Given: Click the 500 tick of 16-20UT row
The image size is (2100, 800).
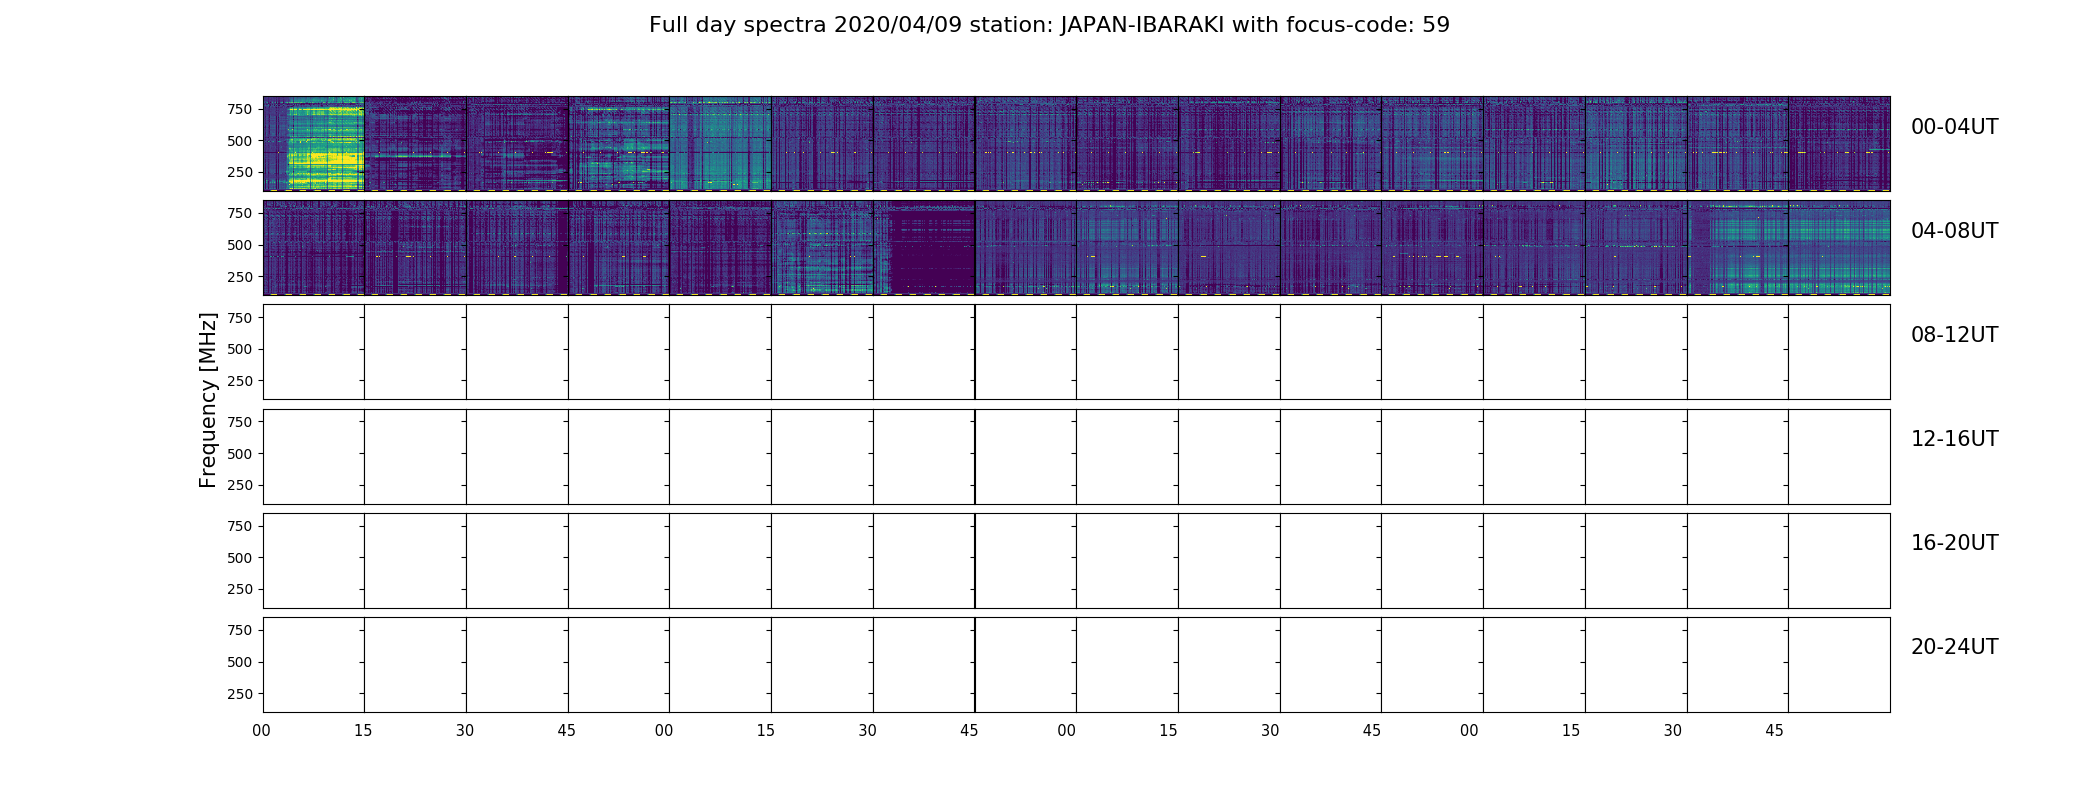Looking at the screenshot, I should [240, 557].
